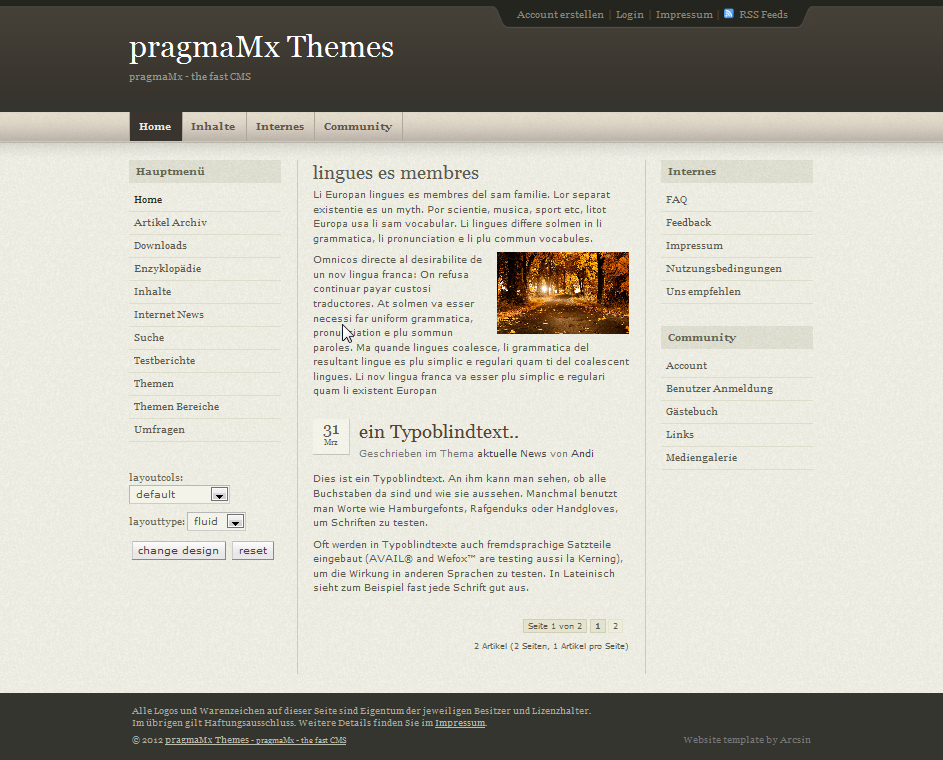Click the Login link in header
Screen dimensions: 943x760
(630, 14)
